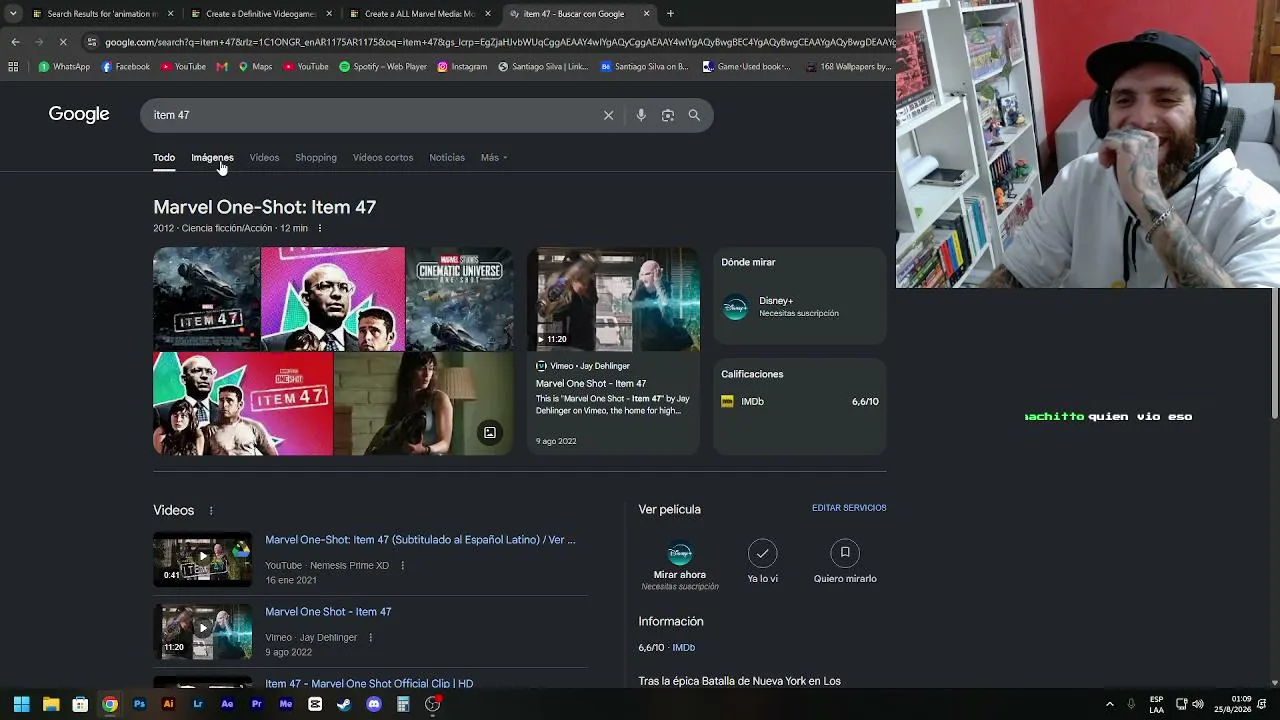The height and width of the screenshot is (720, 1280).
Task: Open Premiere Pro from the taskbar
Action: tap(257, 704)
